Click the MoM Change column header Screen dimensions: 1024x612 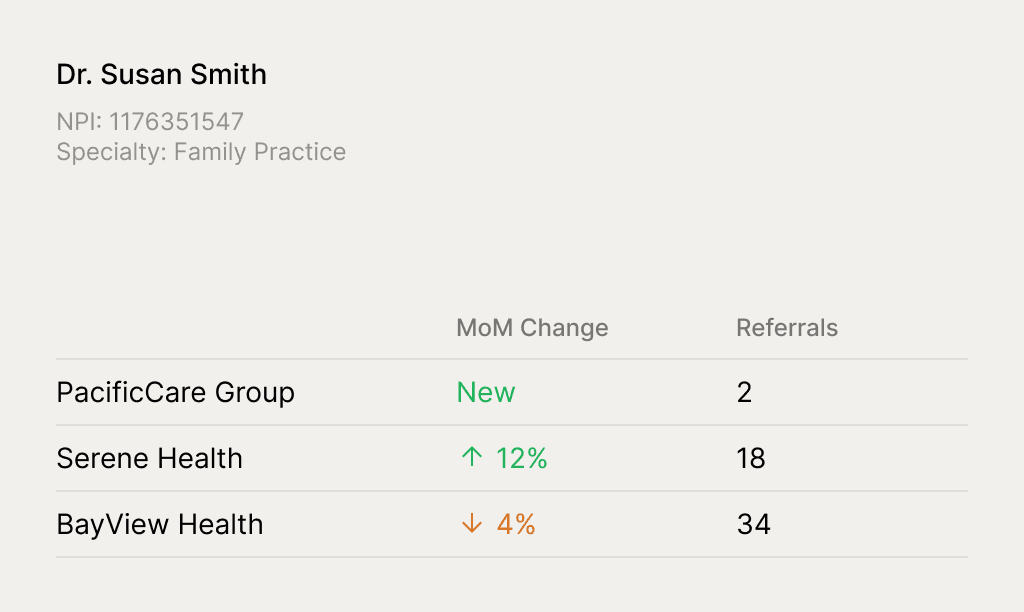click(532, 328)
